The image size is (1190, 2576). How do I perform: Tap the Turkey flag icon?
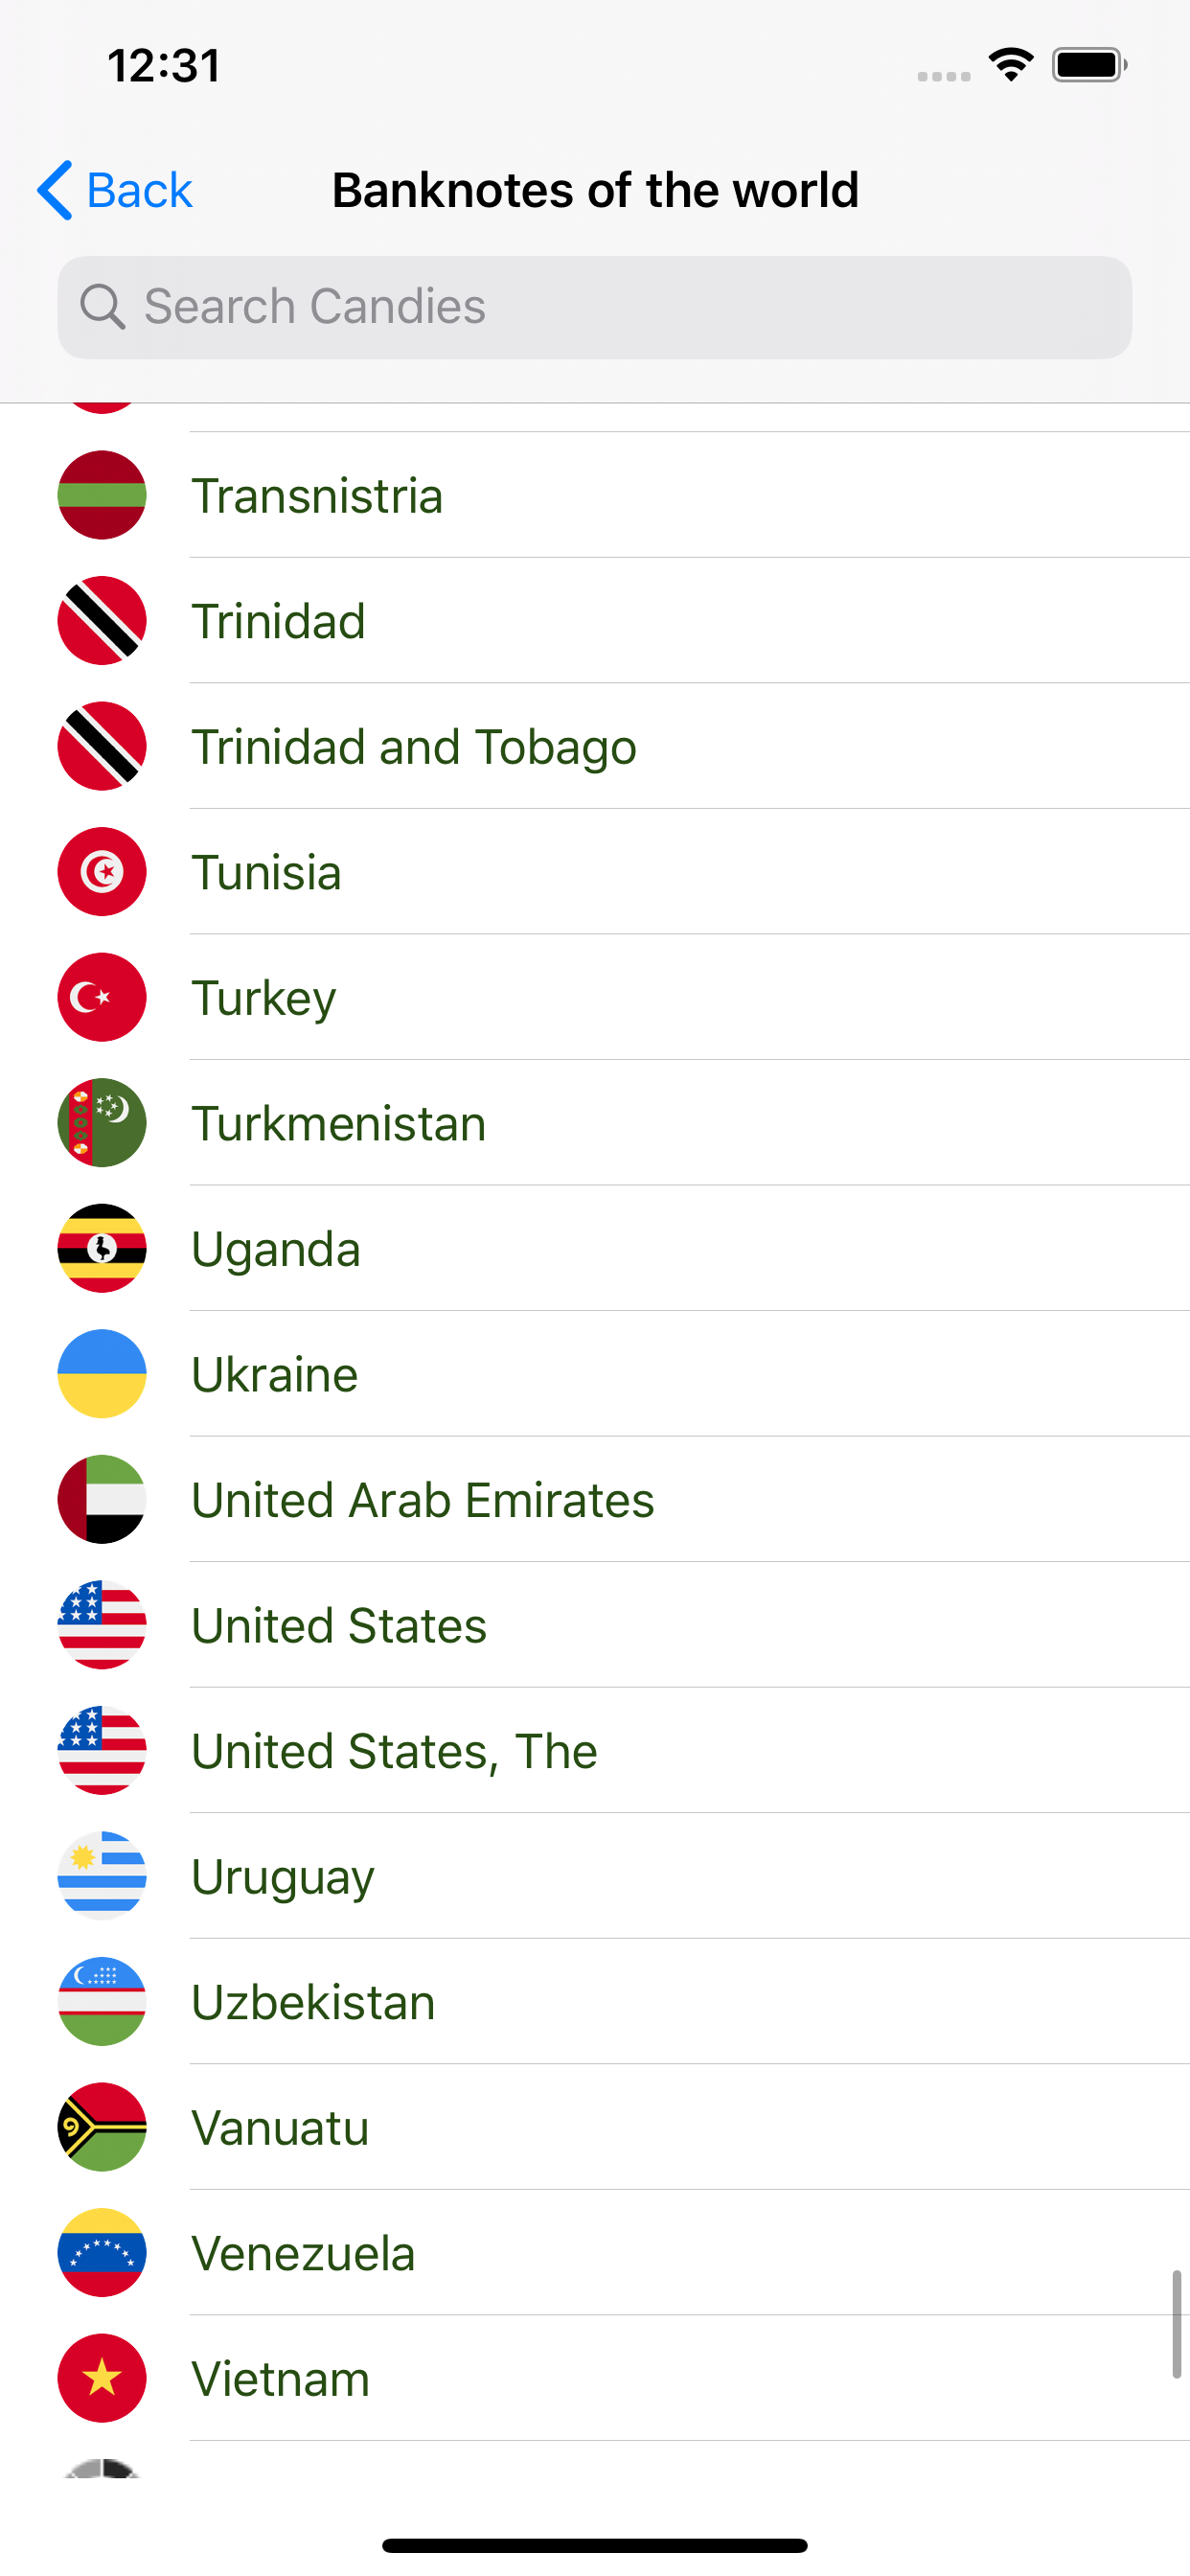coord(102,997)
